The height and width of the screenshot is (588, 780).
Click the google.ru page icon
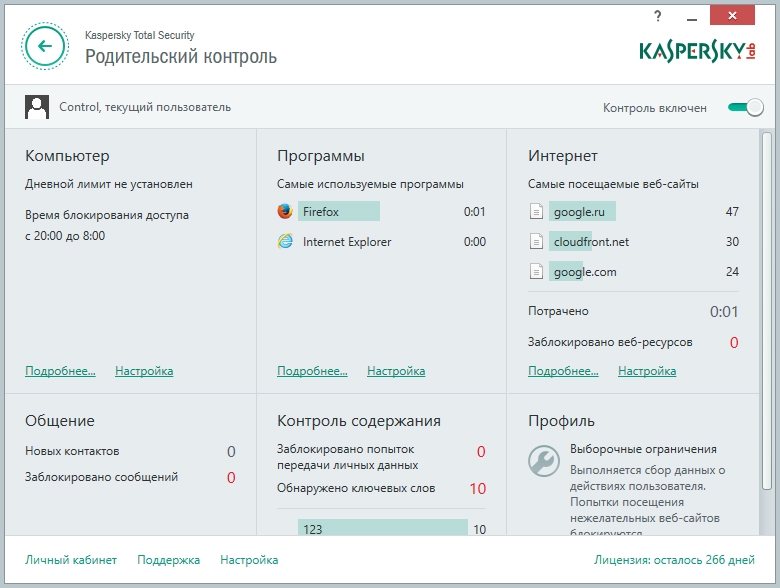point(537,212)
